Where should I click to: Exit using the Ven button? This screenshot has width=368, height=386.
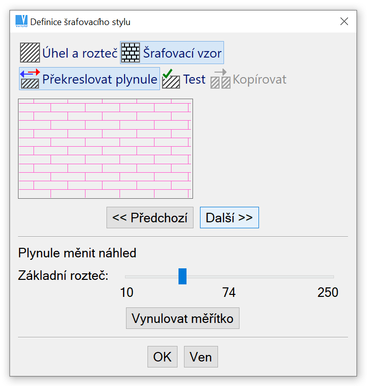point(201,357)
